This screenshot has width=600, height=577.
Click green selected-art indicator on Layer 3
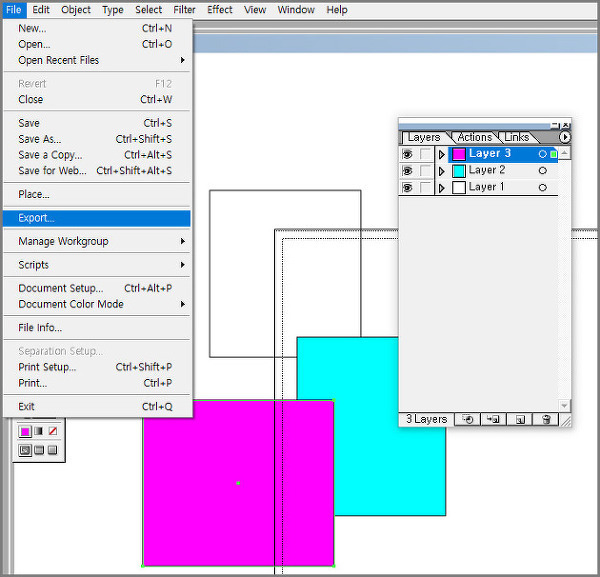553,154
